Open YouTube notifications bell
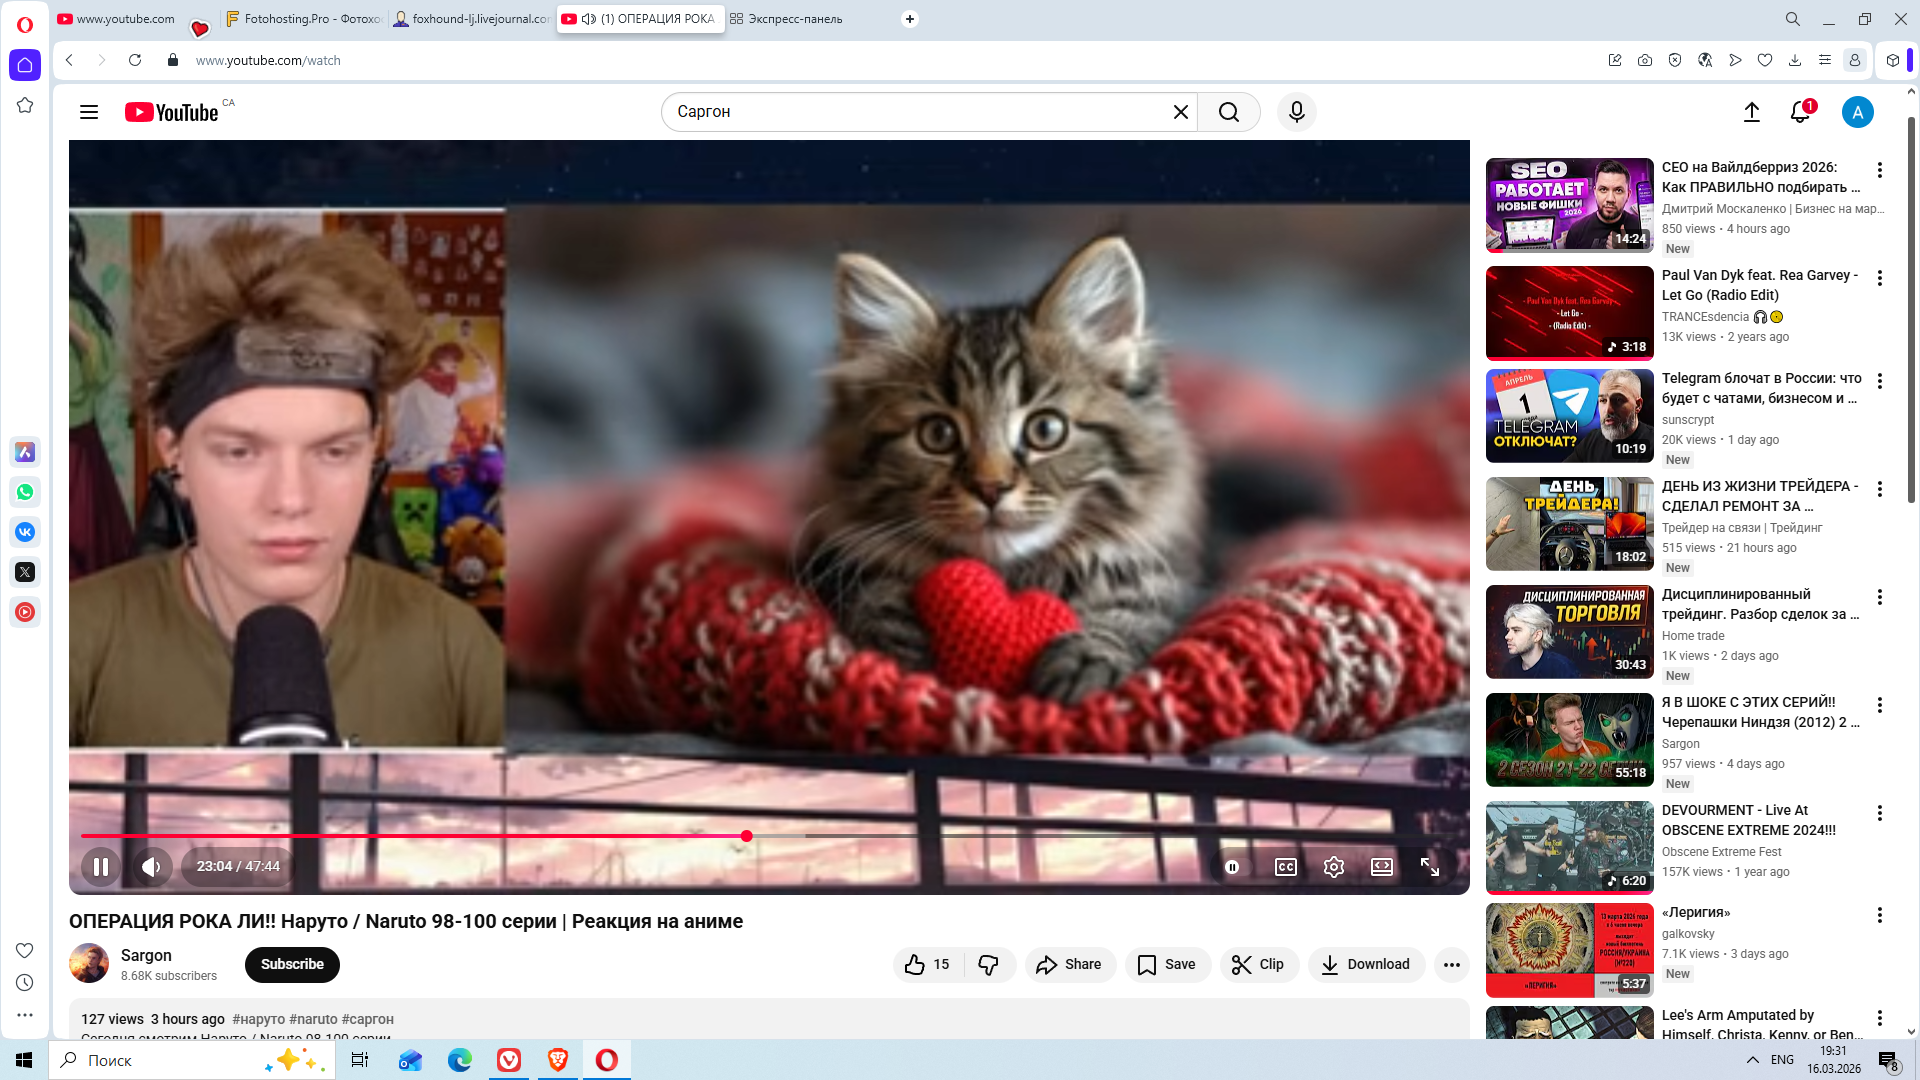This screenshot has width=1920, height=1080. click(1800, 112)
